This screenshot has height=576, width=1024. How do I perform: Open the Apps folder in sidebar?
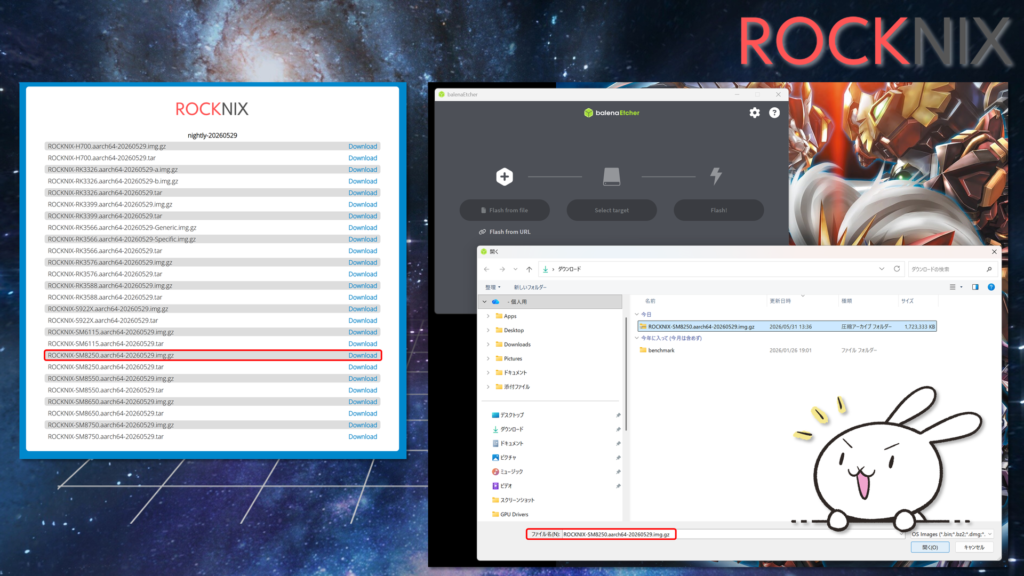(x=510, y=316)
